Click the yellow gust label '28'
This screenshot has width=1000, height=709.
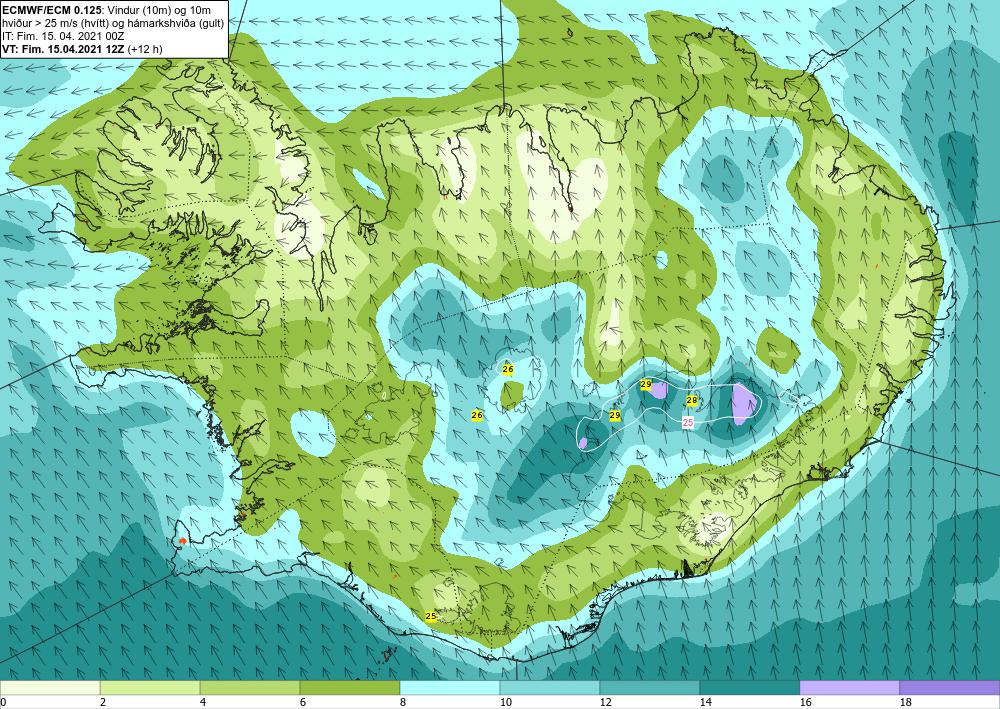coord(691,400)
